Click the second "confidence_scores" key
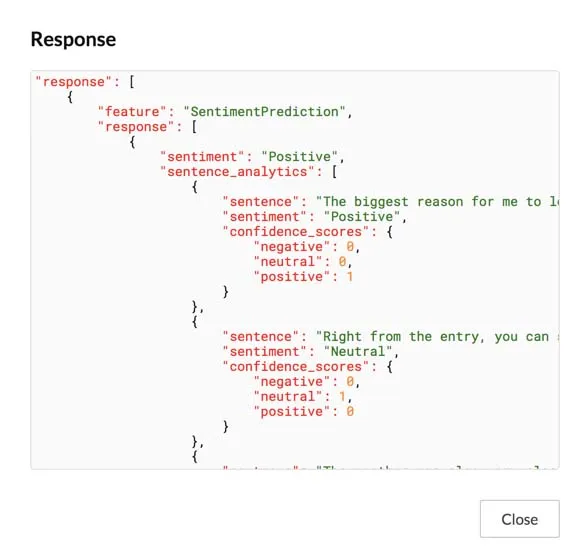The height and width of the screenshot is (558, 588). 296,367
